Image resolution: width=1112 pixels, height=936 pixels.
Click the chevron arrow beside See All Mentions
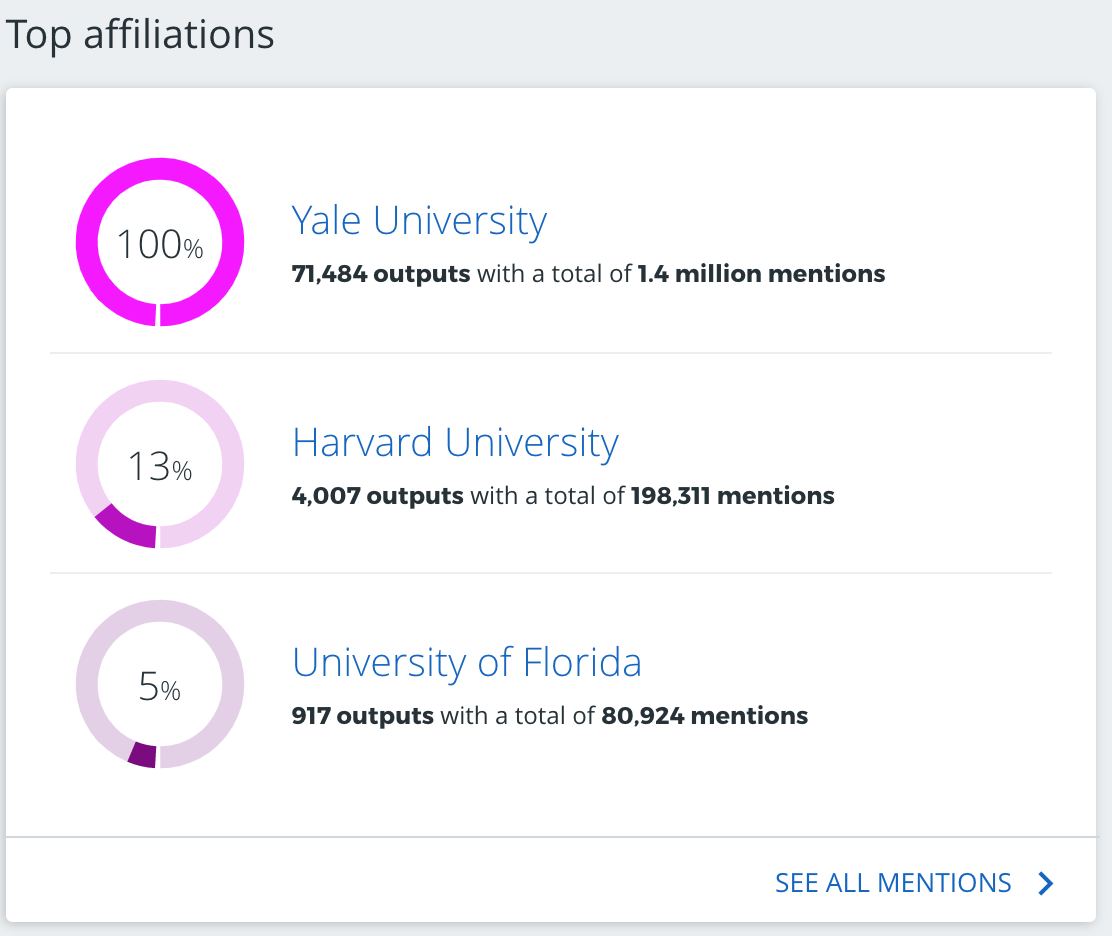[x=1045, y=883]
